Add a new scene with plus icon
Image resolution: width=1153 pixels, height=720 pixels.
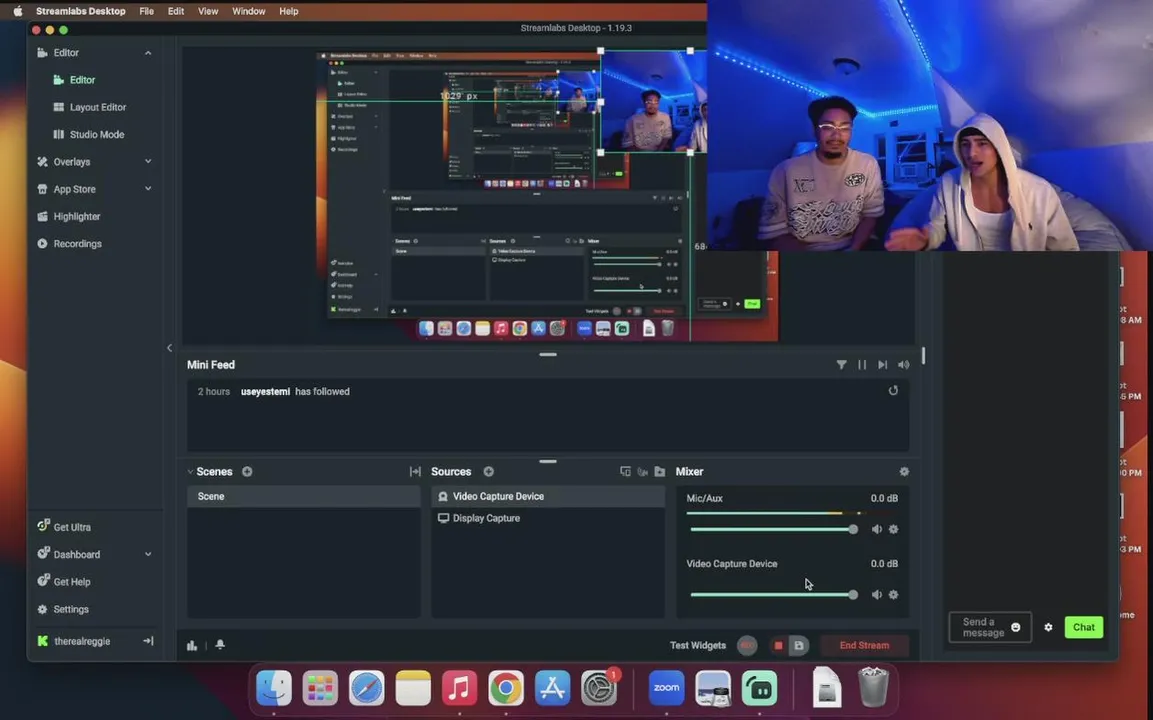coord(247,471)
